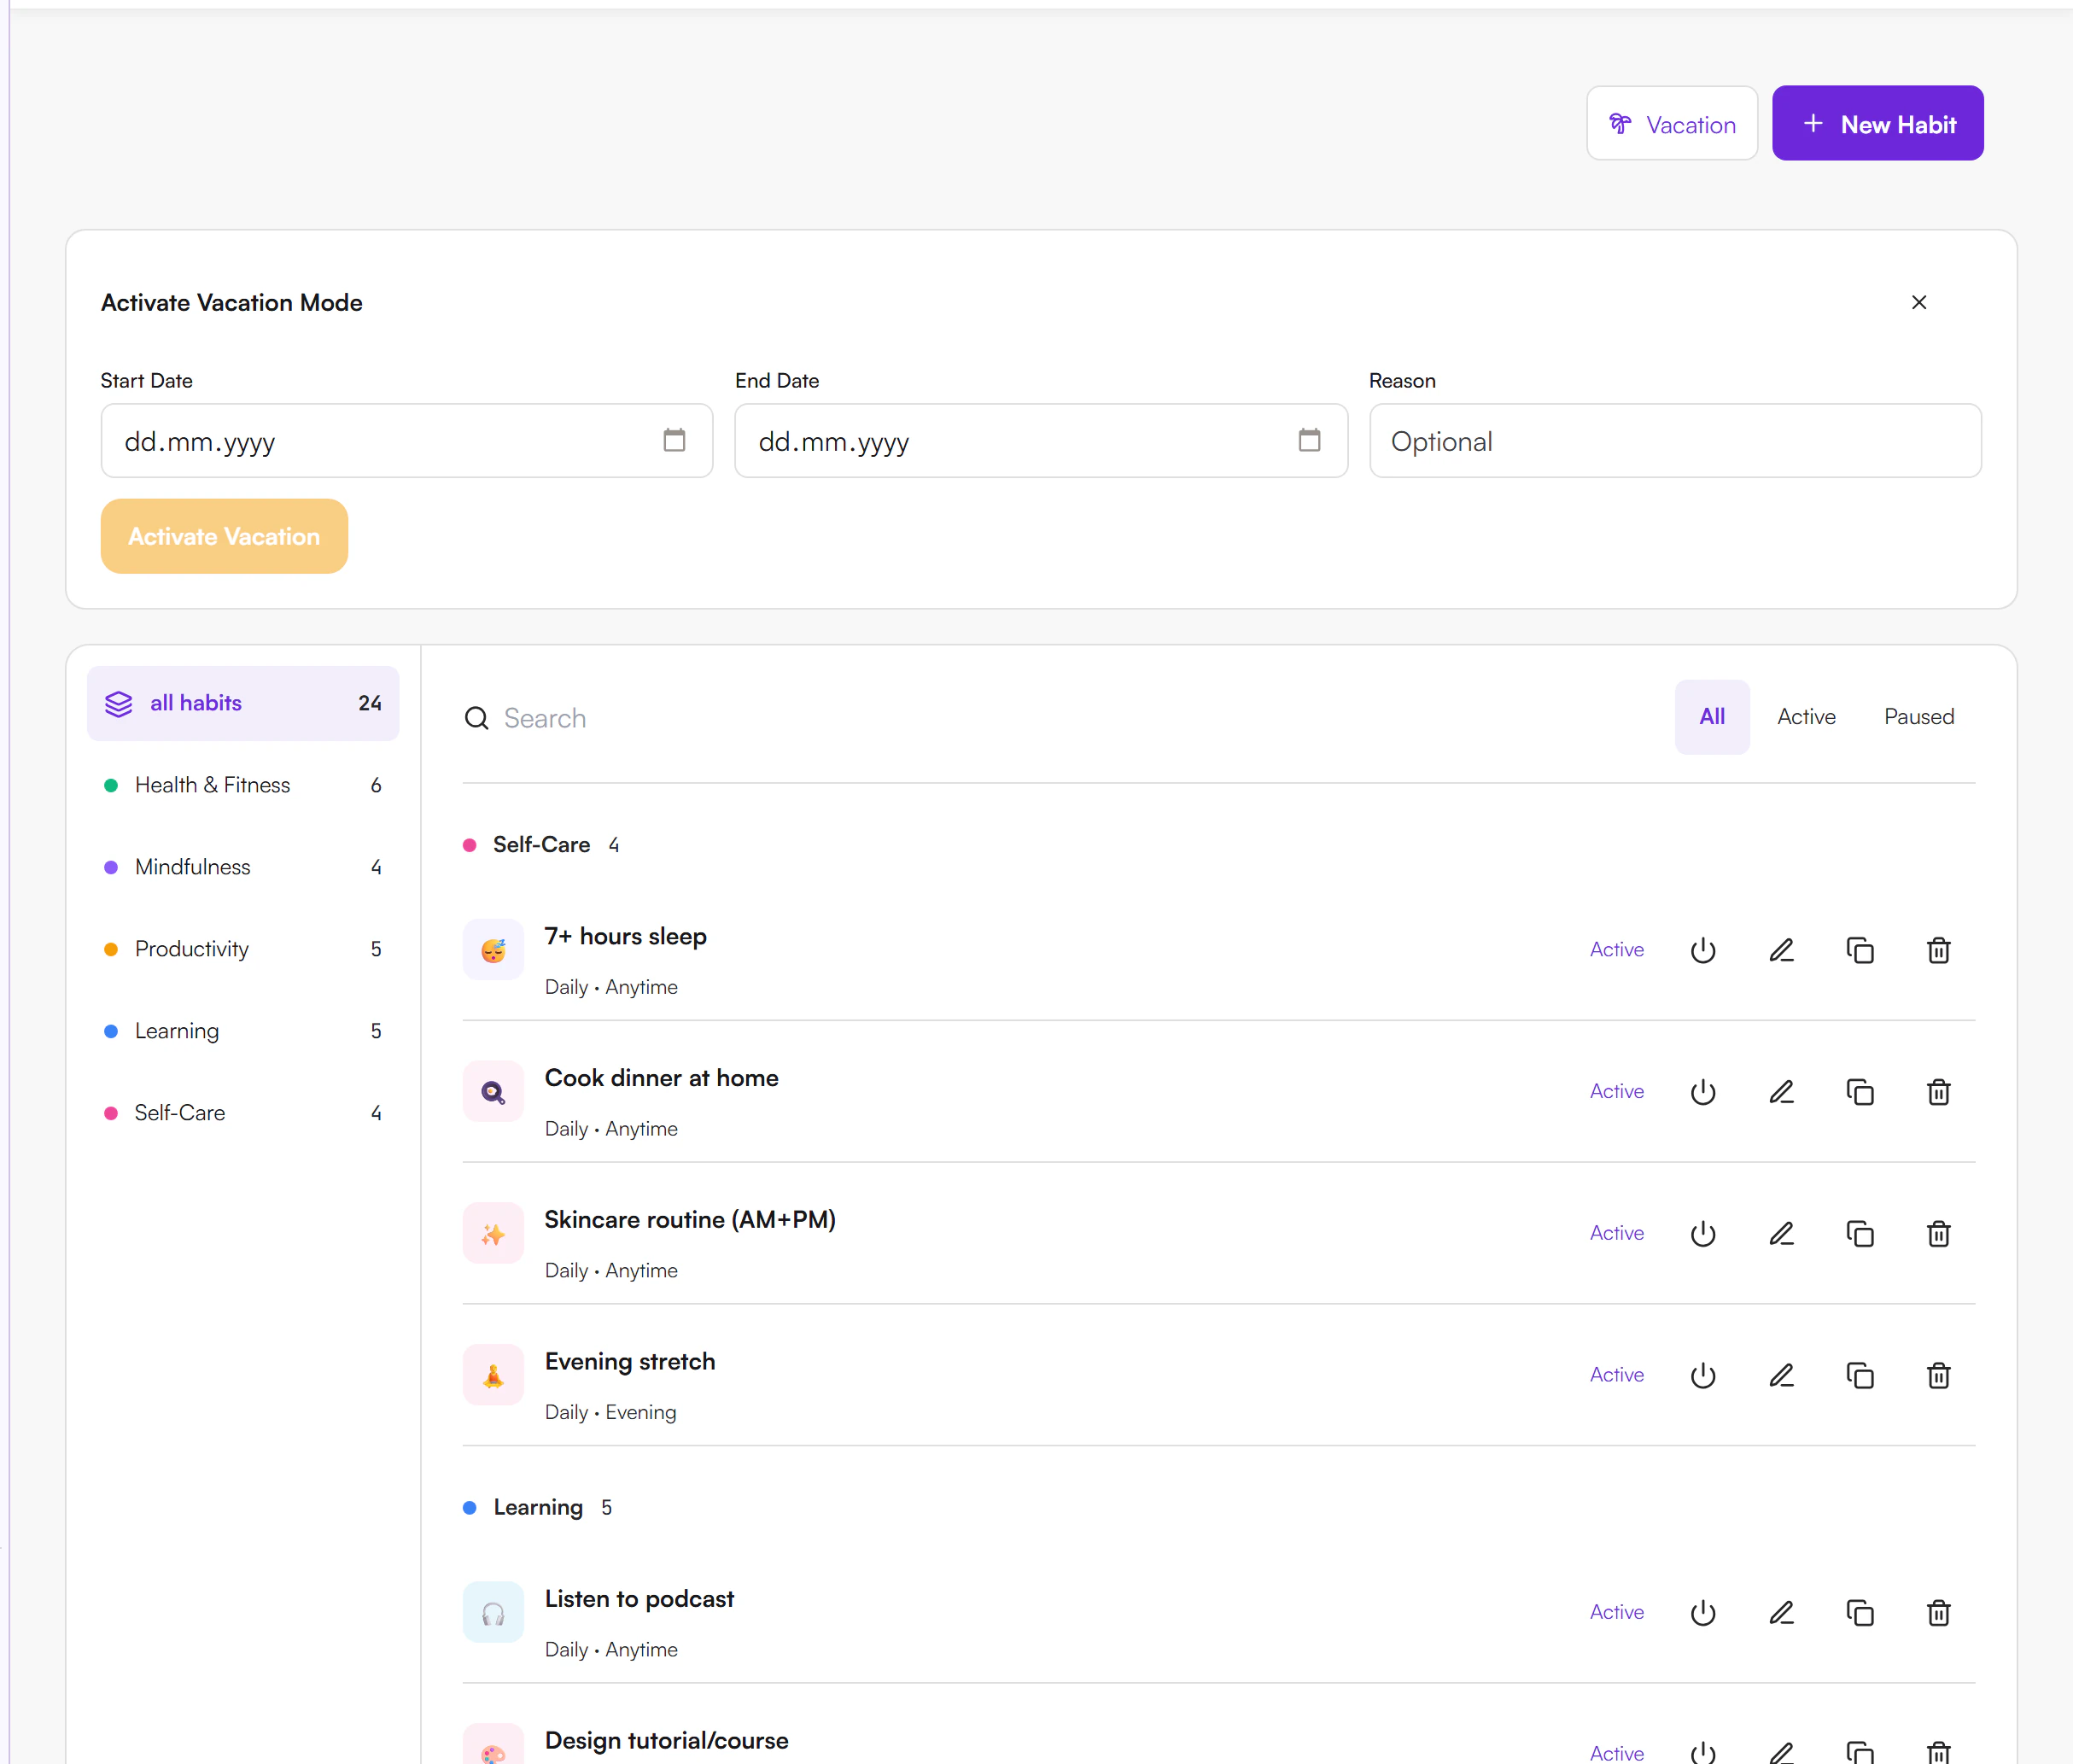
Task: Duplicate the Evening stretch habit
Action: tap(1860, 1376)
